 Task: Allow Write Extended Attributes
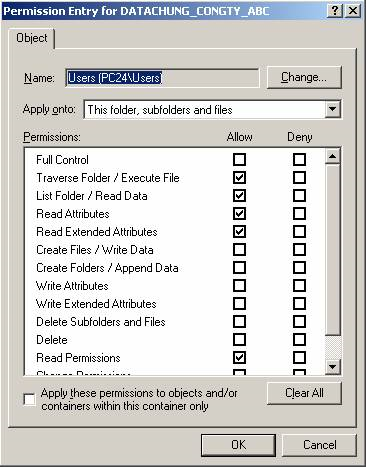[x=239, y=304]
